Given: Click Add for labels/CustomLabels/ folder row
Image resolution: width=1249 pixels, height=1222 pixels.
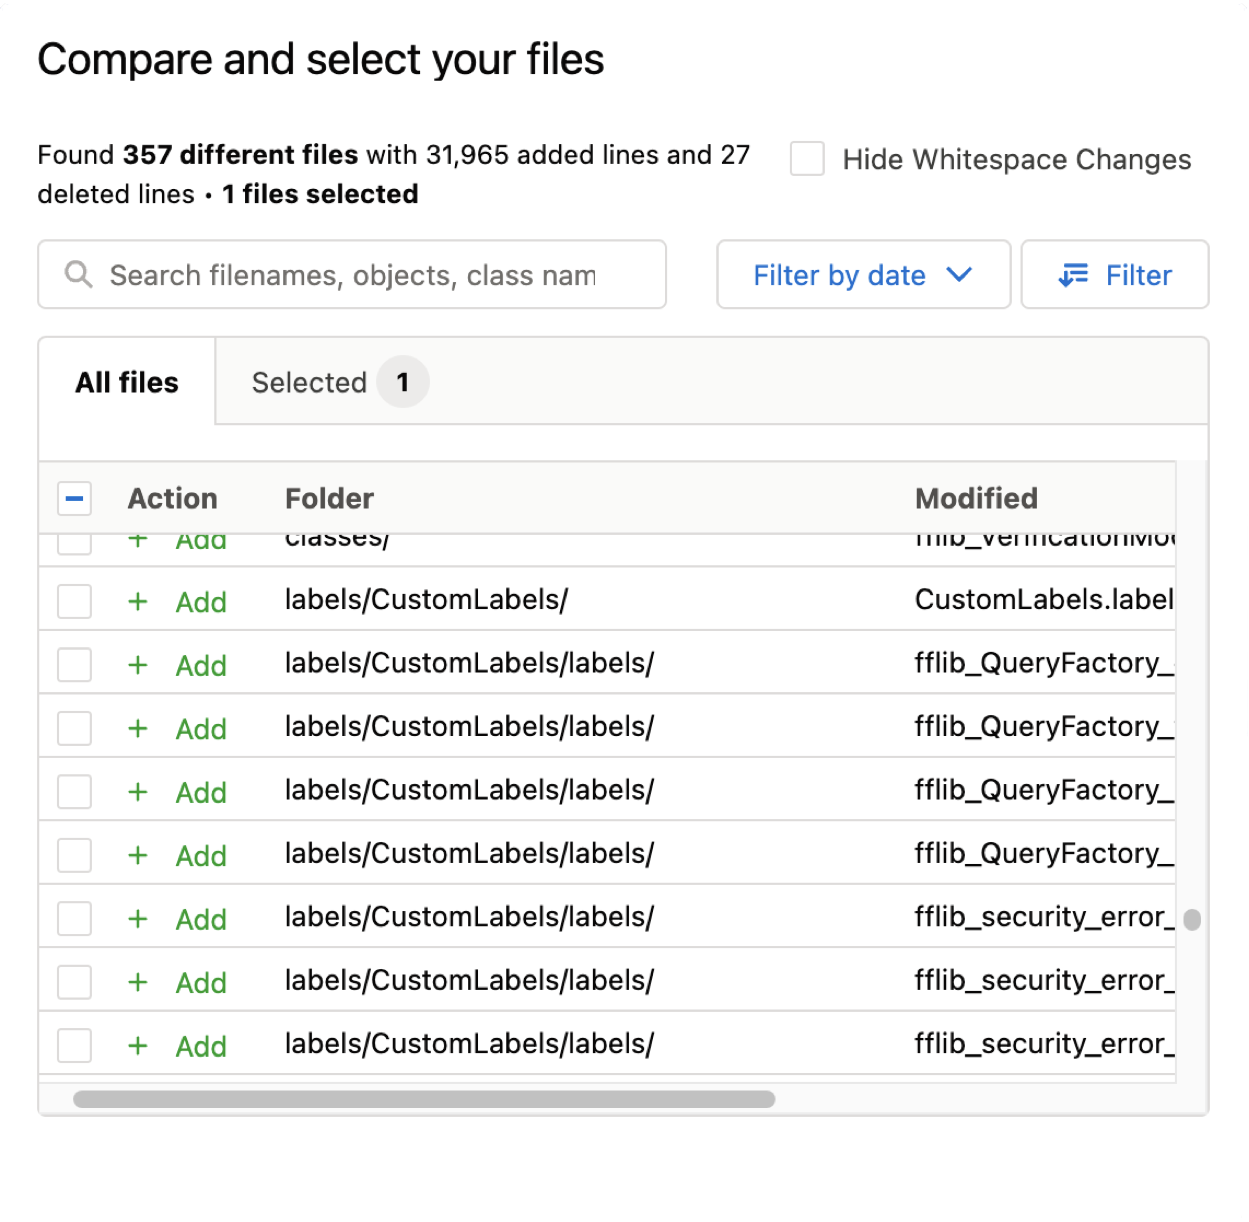Looking at the screenshot, I should click(x=201, y=602).
